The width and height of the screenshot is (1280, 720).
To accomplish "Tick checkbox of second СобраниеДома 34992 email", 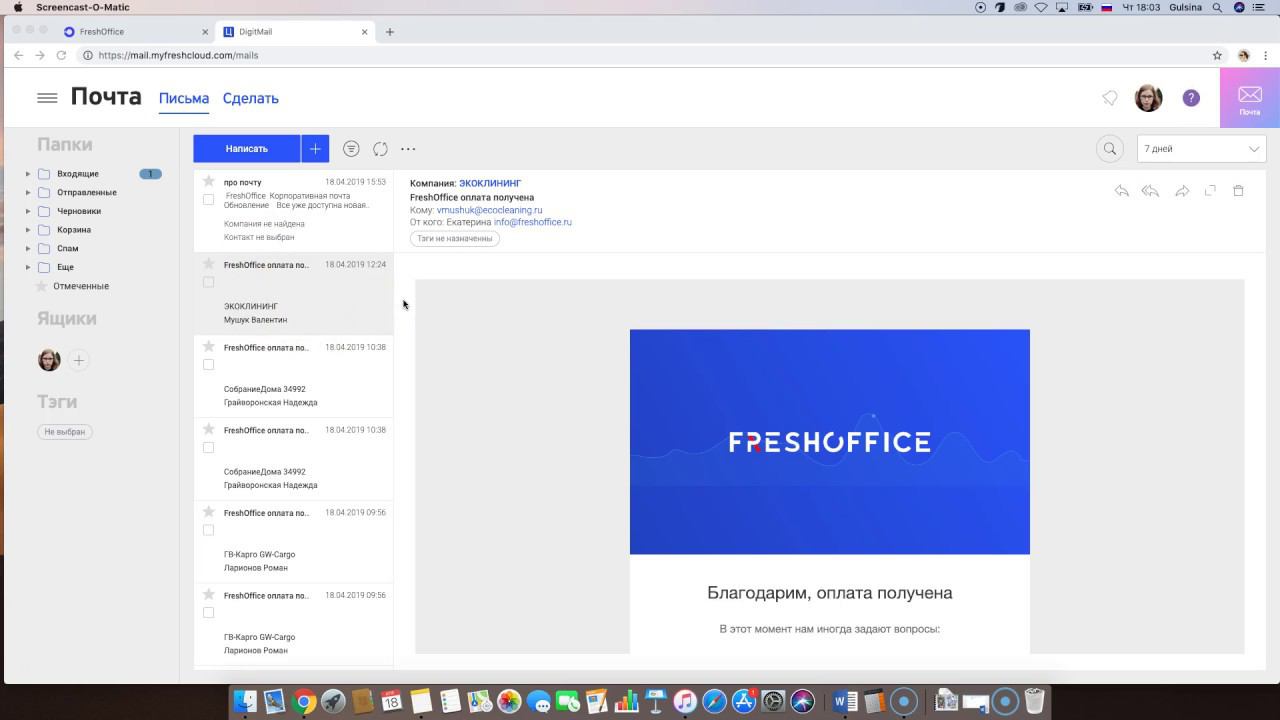I will (x=209, y=448).
